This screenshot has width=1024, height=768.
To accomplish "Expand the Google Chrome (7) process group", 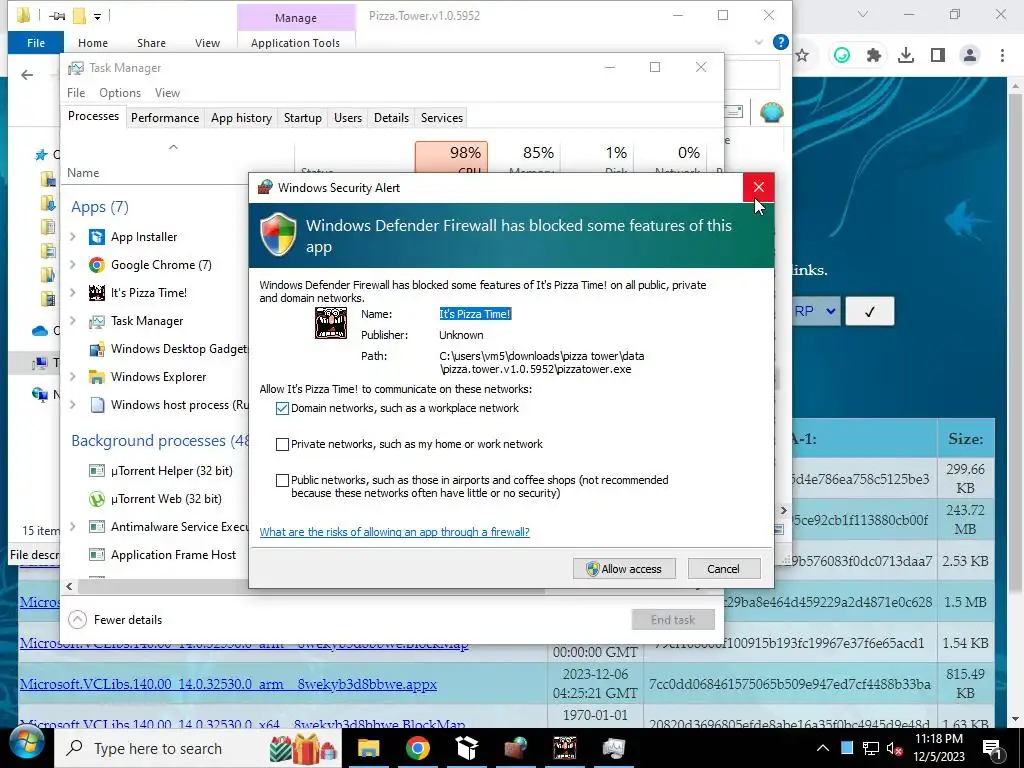I will pos(73,265).
